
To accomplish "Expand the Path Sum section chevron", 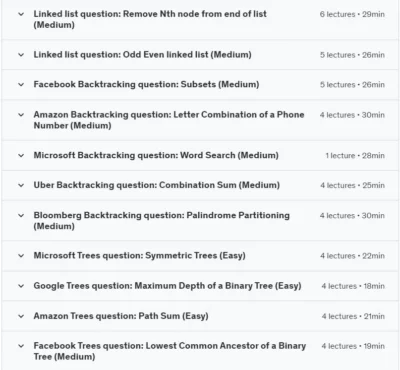I will click(x=21, y=316).
